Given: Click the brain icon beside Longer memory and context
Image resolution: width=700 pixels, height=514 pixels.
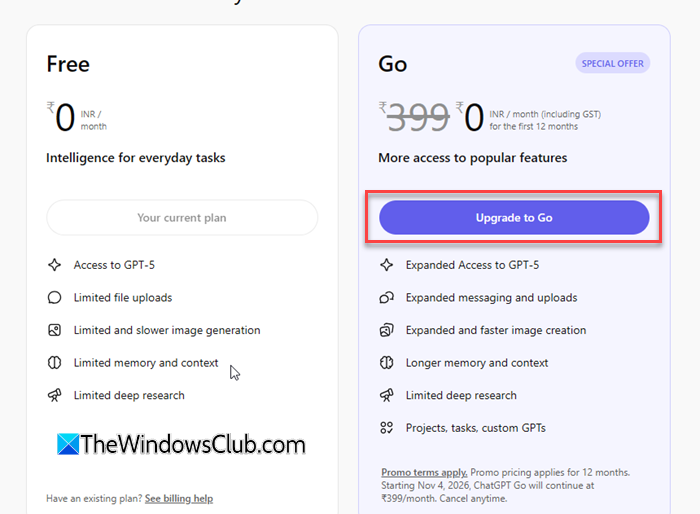Looking at the screenshot, I should pyautogui.click(x=387, y=363).
